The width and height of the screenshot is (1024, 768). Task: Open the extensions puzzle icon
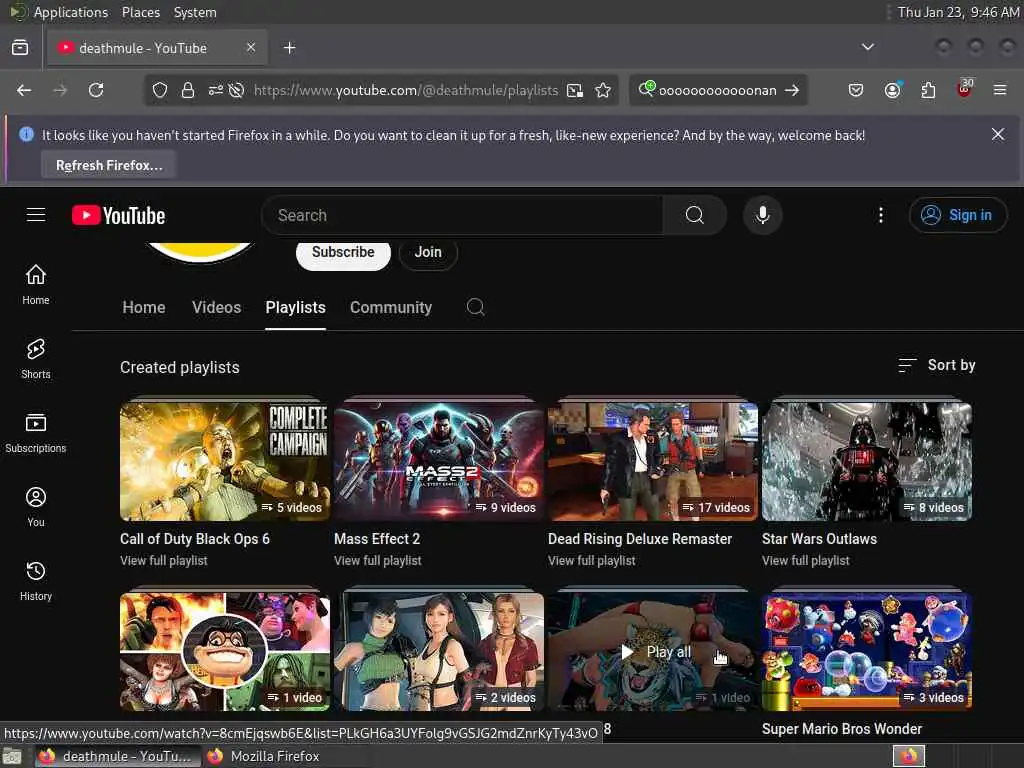pyautogui.click(x=928, y=90)
